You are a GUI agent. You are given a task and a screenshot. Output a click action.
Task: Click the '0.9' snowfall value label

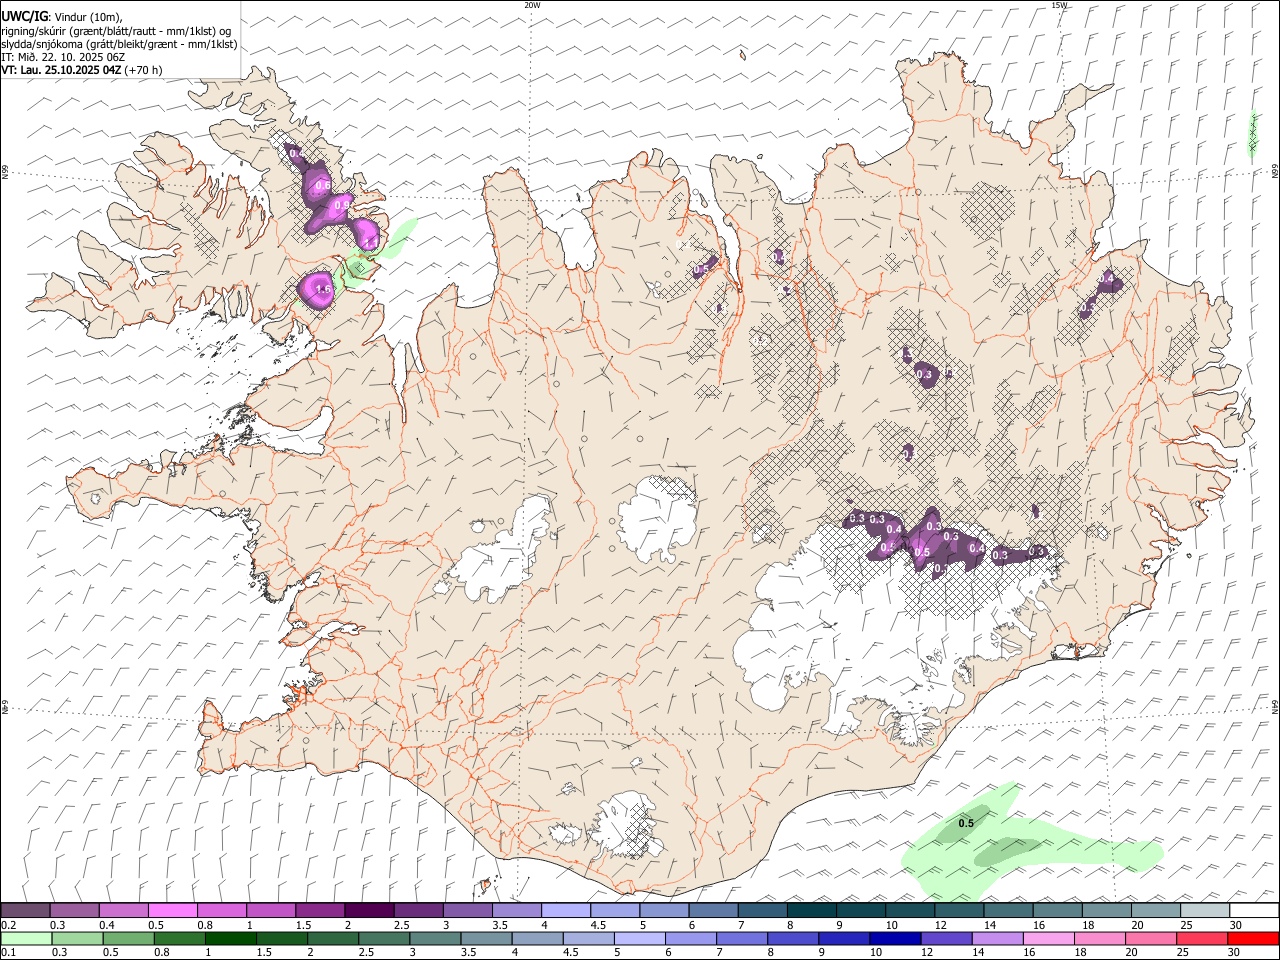pos(342,205)
